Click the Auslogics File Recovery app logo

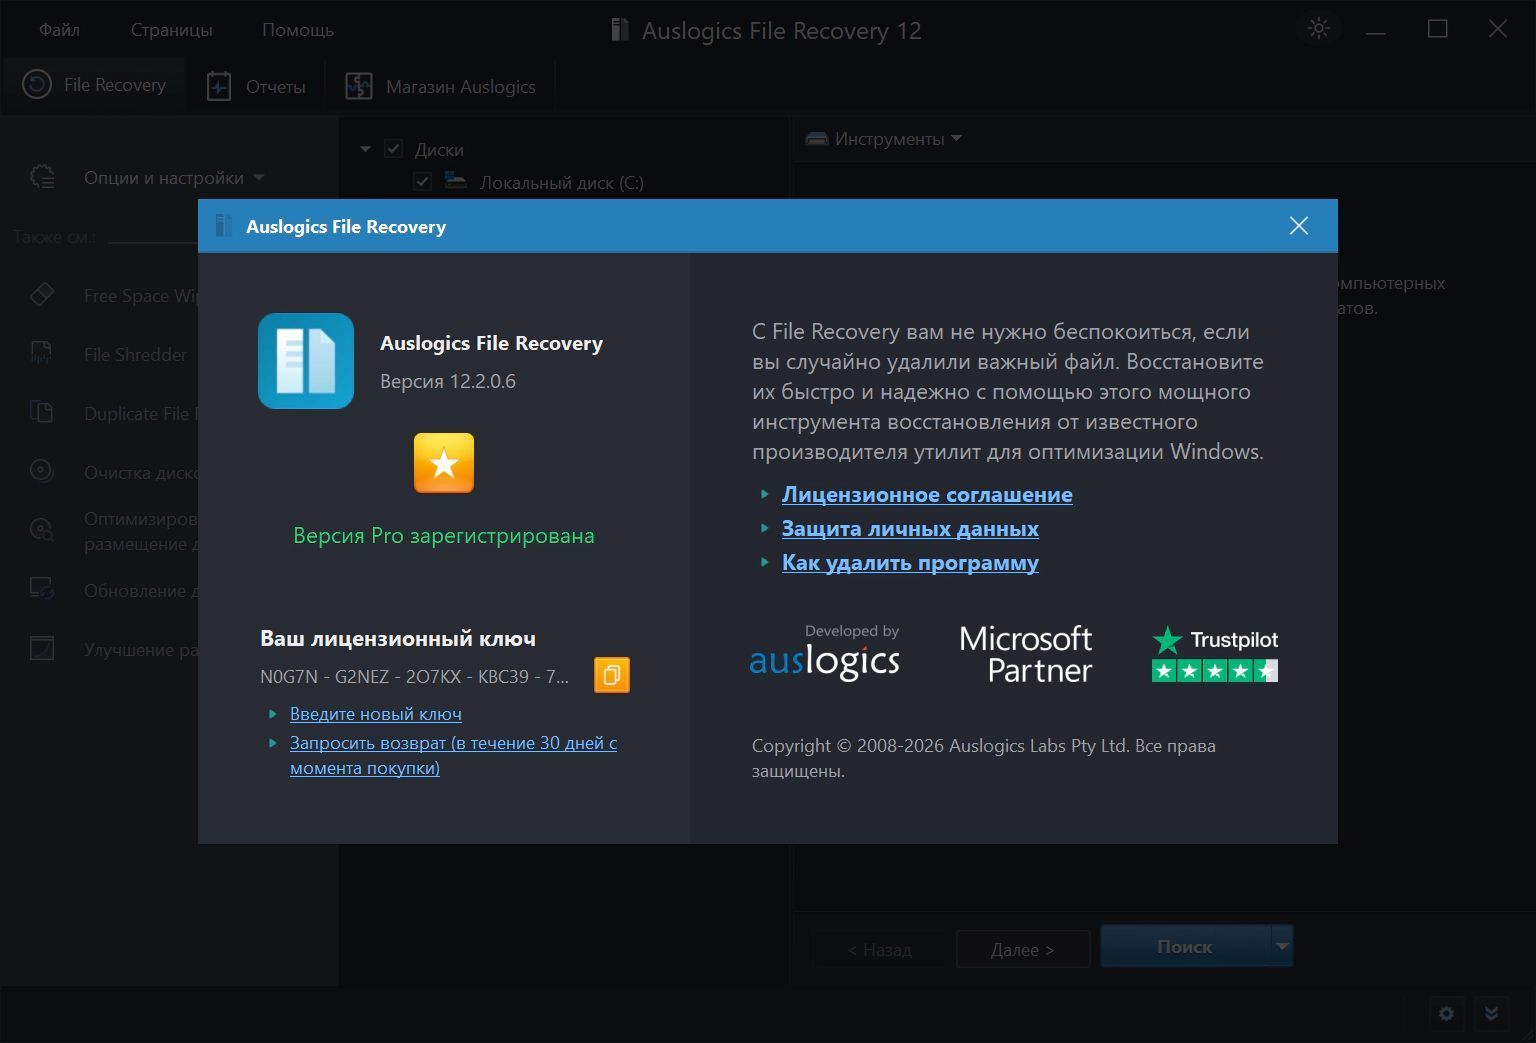click(x=306, y=361)
